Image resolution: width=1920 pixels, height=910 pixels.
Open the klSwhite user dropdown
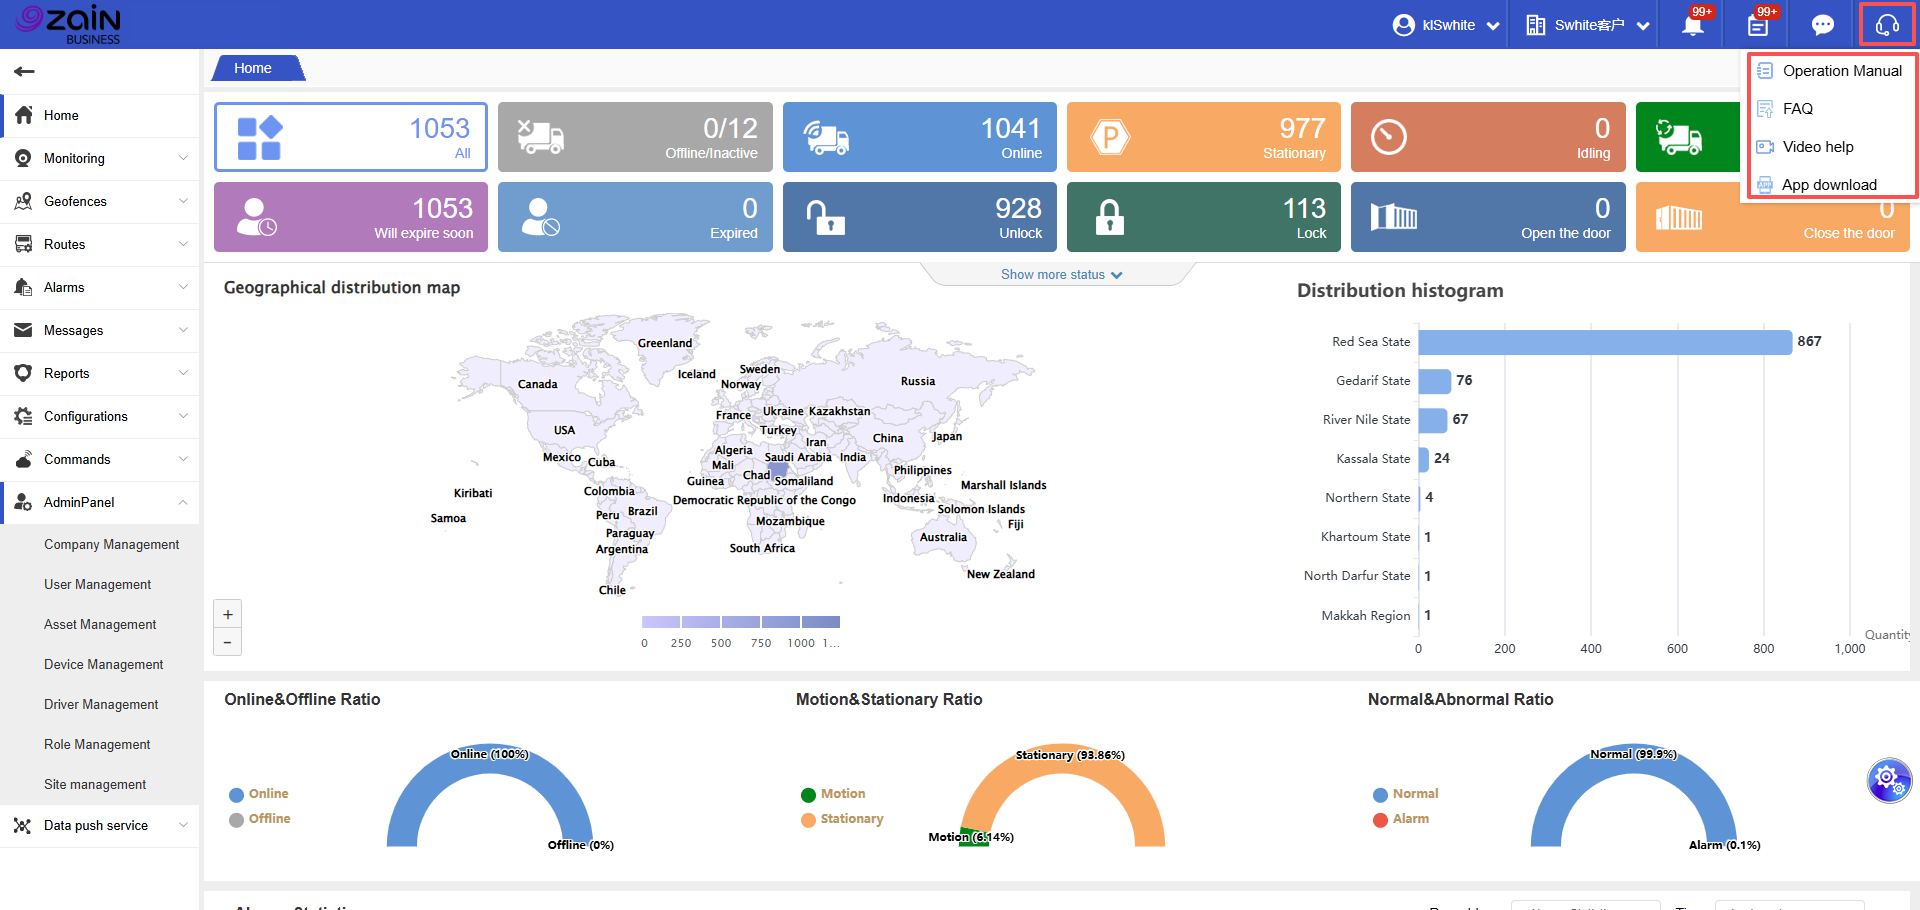pyautogui.click(x=1447, y=25)
